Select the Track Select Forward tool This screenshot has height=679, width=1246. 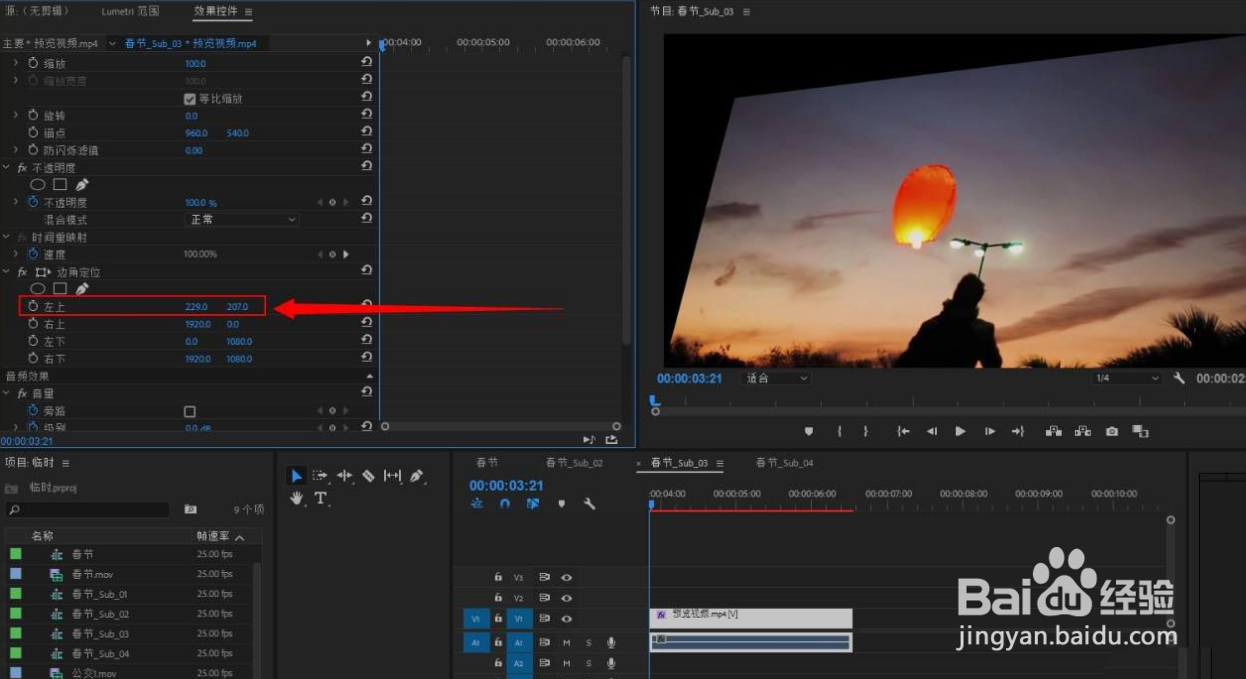pyautogui.click(x=320, y=476)
